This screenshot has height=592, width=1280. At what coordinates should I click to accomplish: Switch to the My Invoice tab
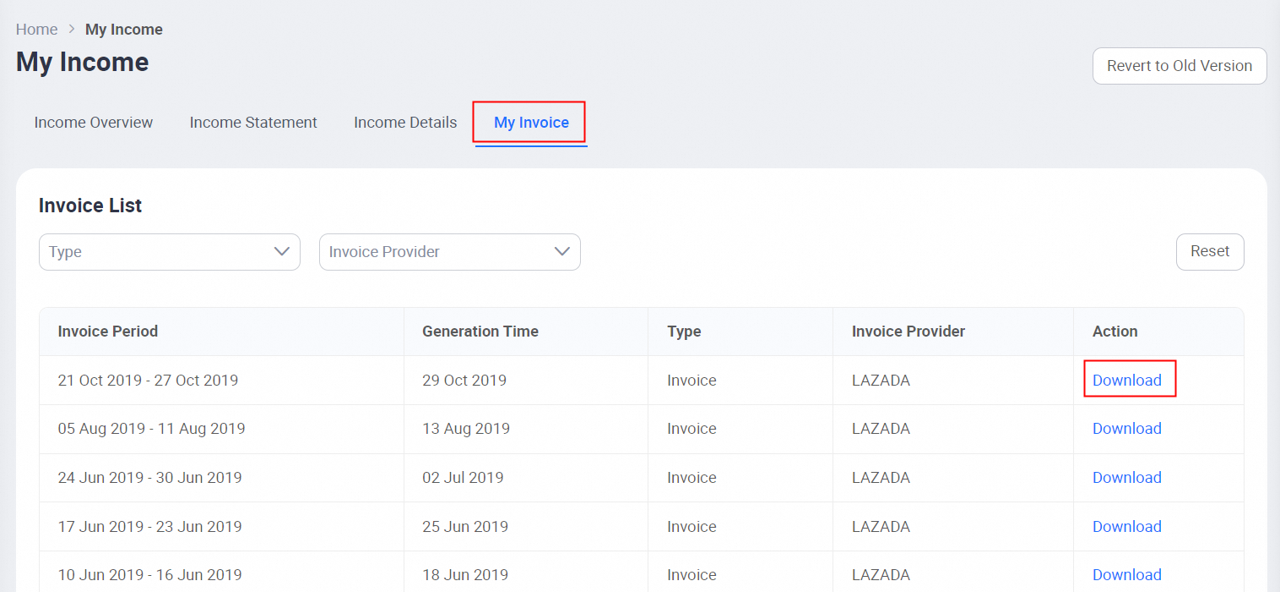tap(528, 121)
